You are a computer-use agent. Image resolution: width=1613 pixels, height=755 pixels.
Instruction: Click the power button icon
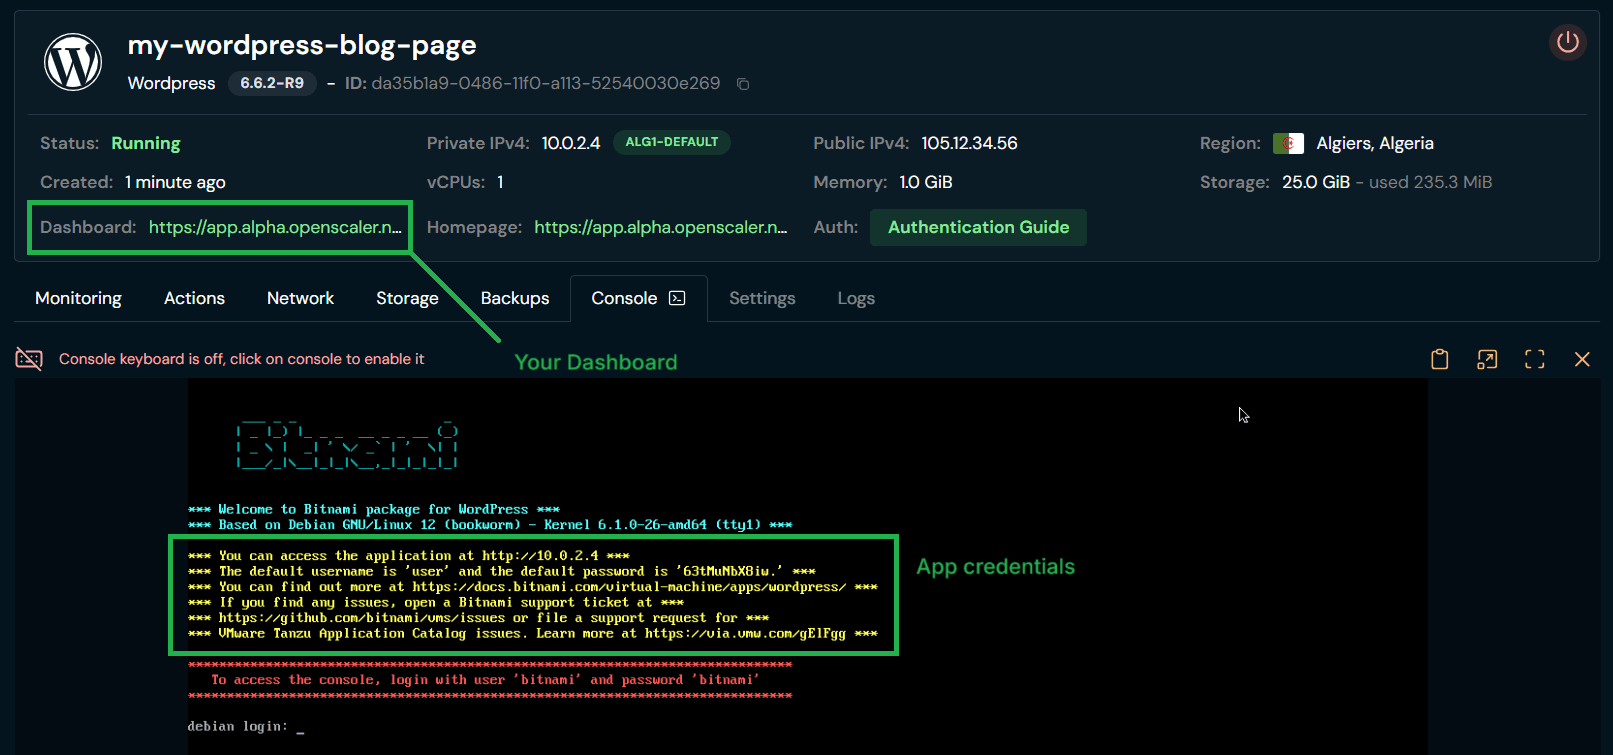(x=1567, y=42)
